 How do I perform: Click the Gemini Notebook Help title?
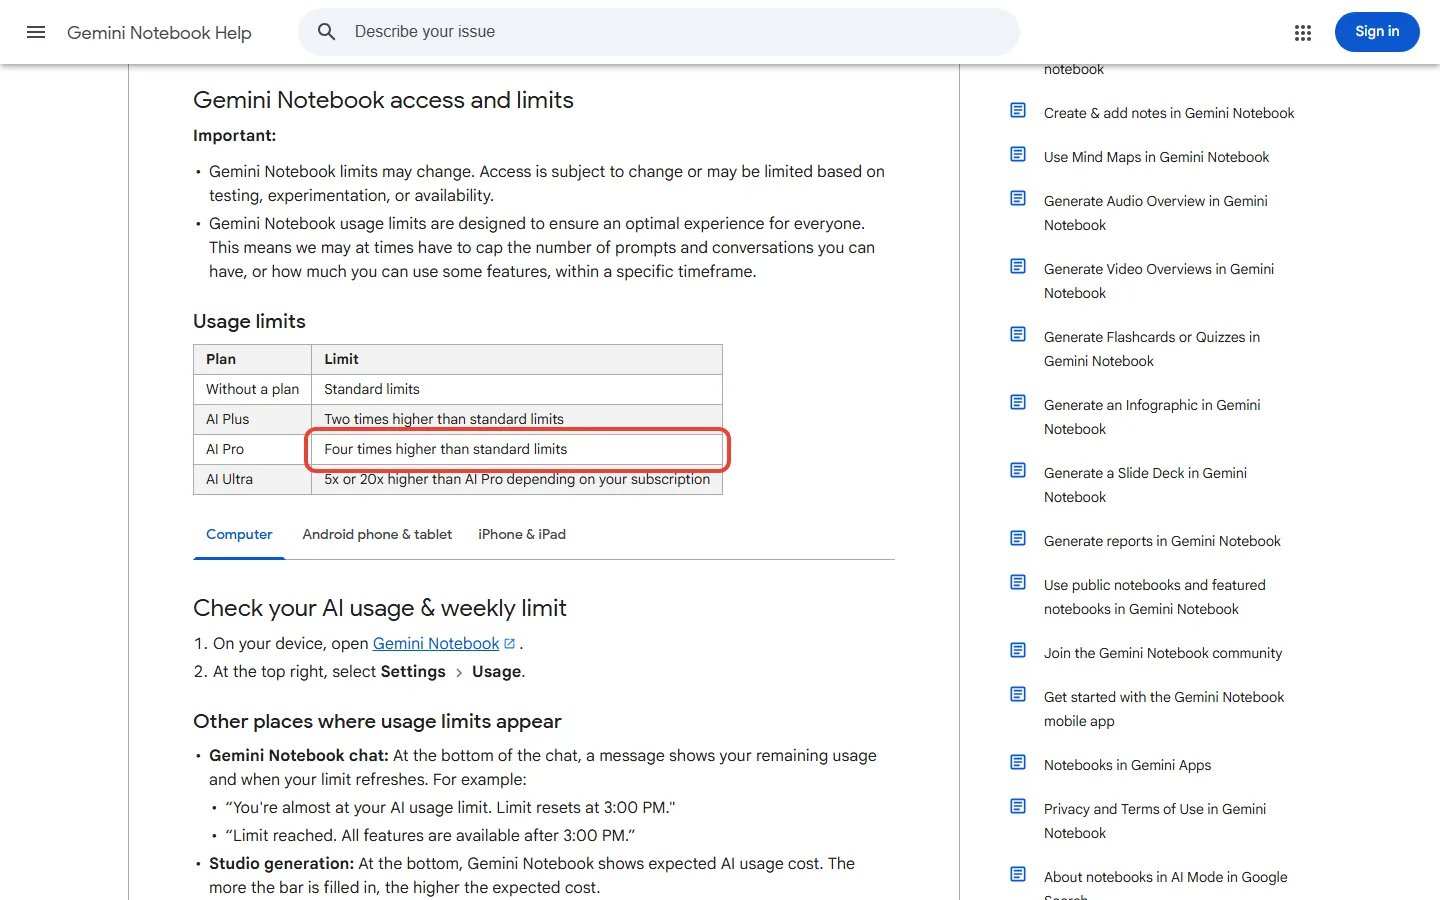coord(159,33)
